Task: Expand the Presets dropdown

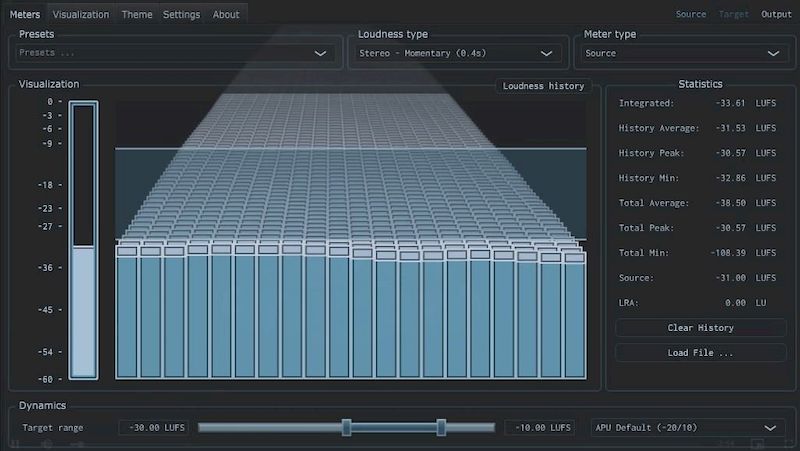Action: (174, 53)
